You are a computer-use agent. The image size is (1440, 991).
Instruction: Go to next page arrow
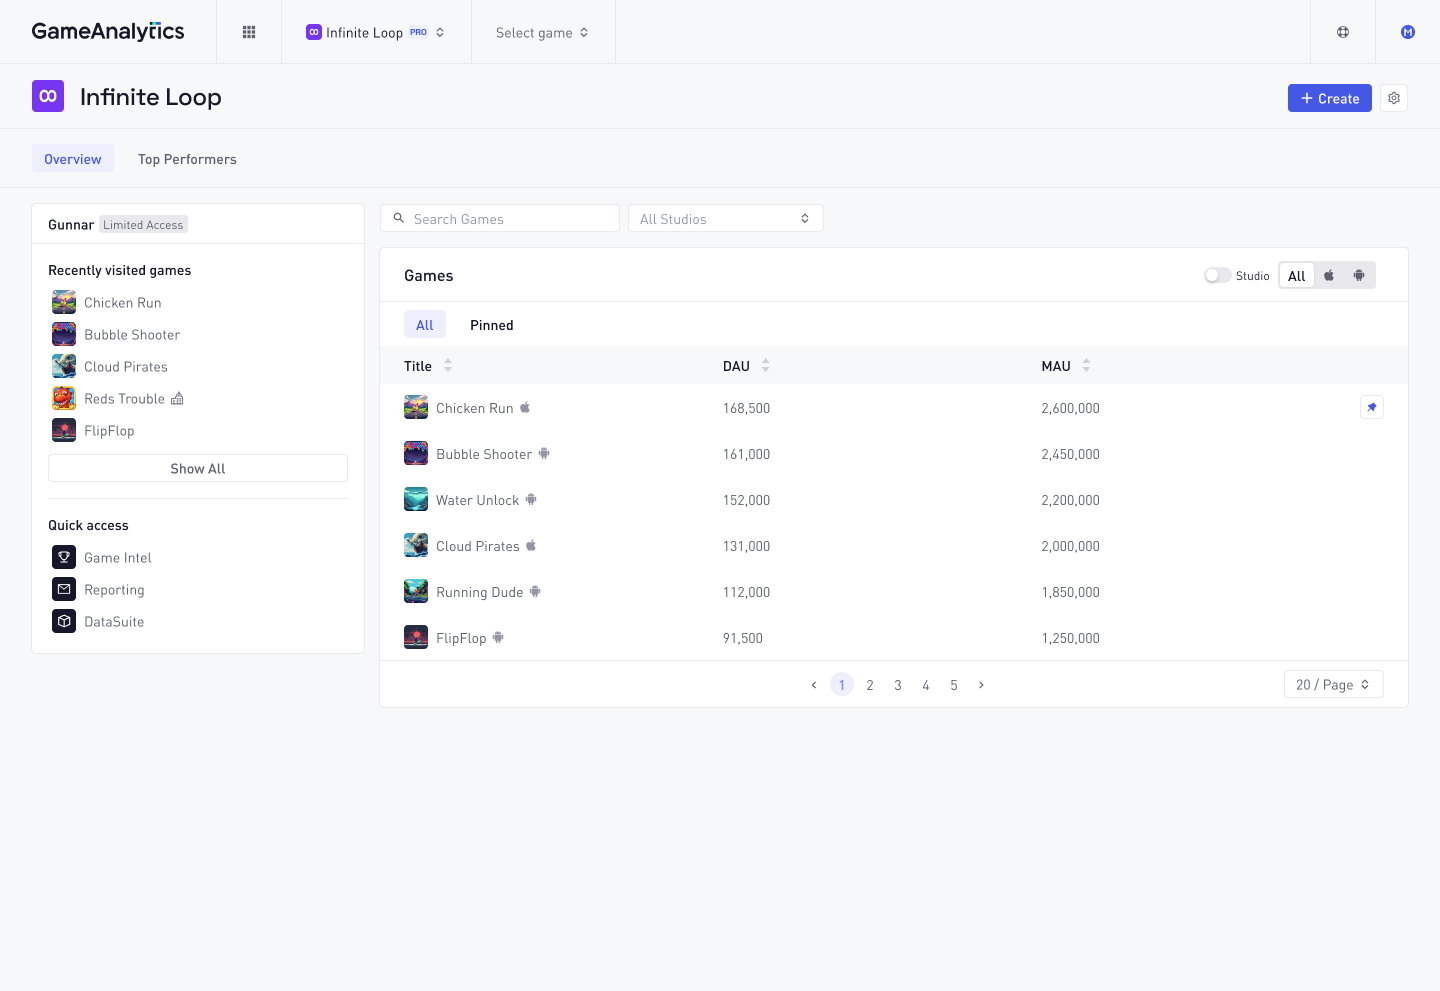point(982,685)
